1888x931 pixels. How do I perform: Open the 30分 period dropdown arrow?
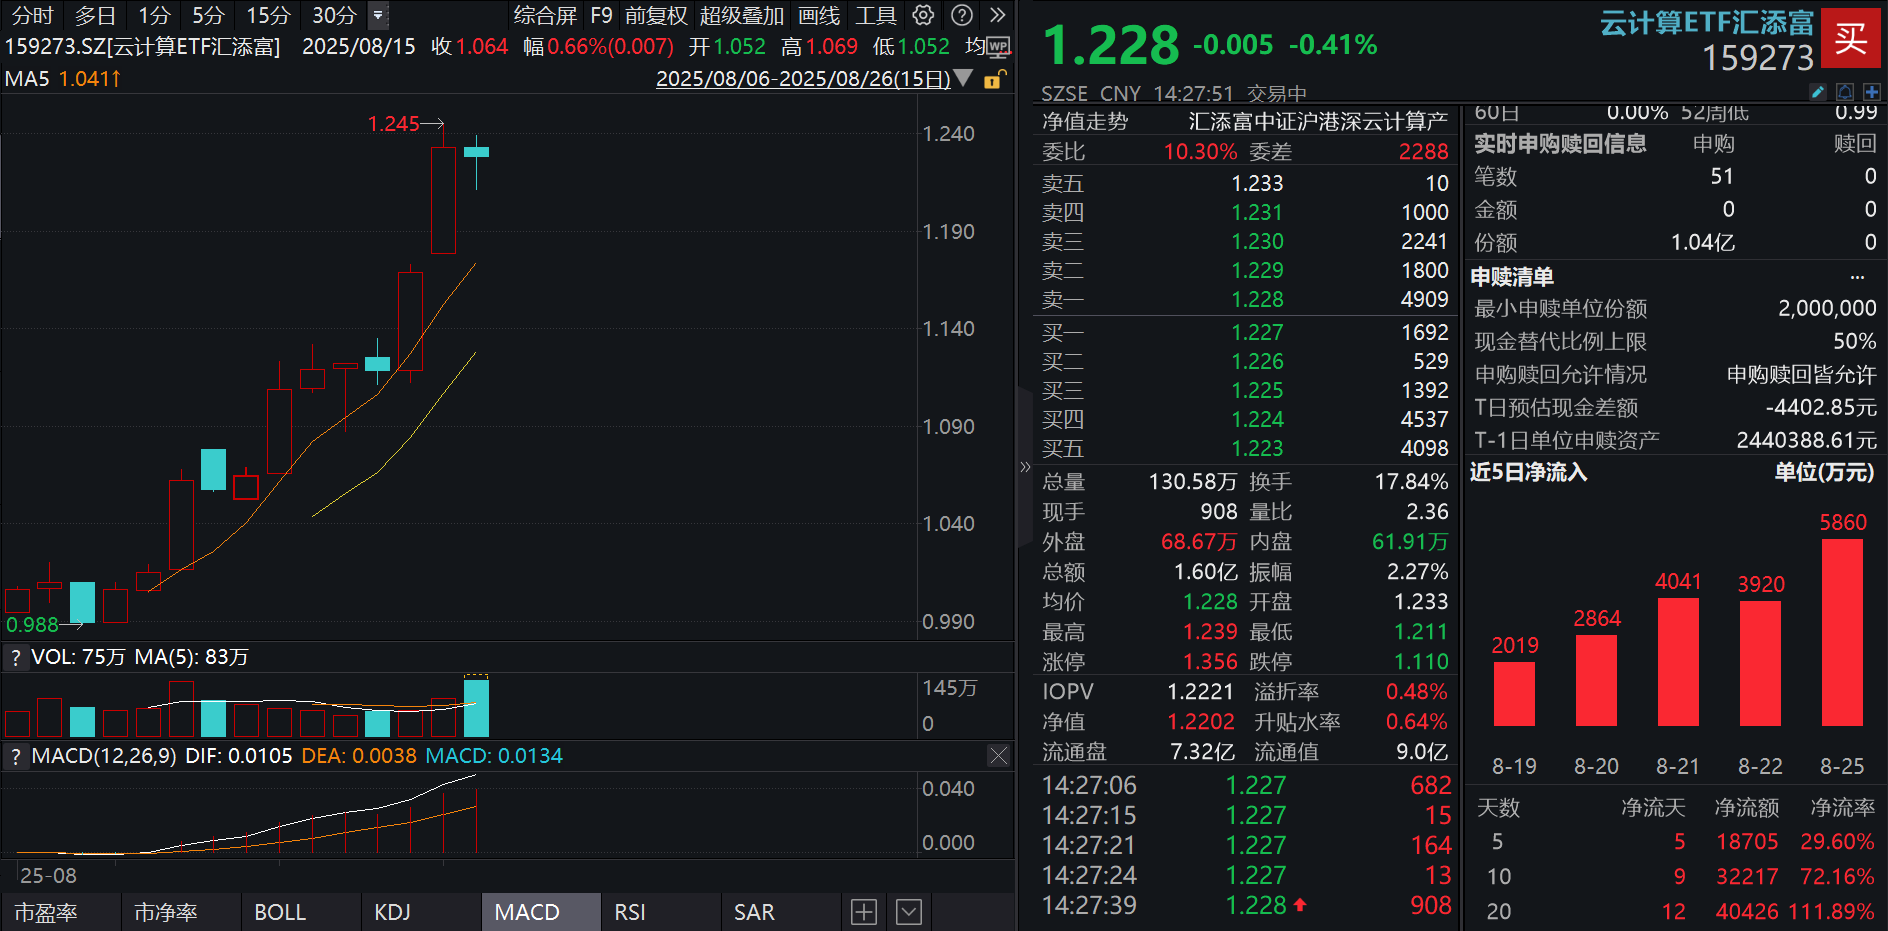[x=378, y=15]
